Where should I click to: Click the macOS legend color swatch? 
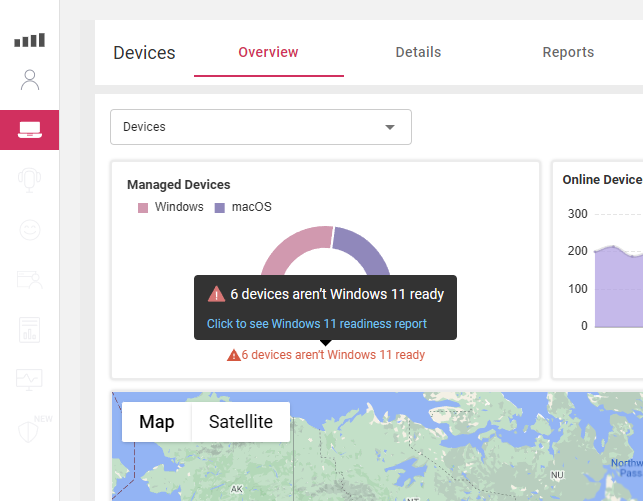click(219, 208)
